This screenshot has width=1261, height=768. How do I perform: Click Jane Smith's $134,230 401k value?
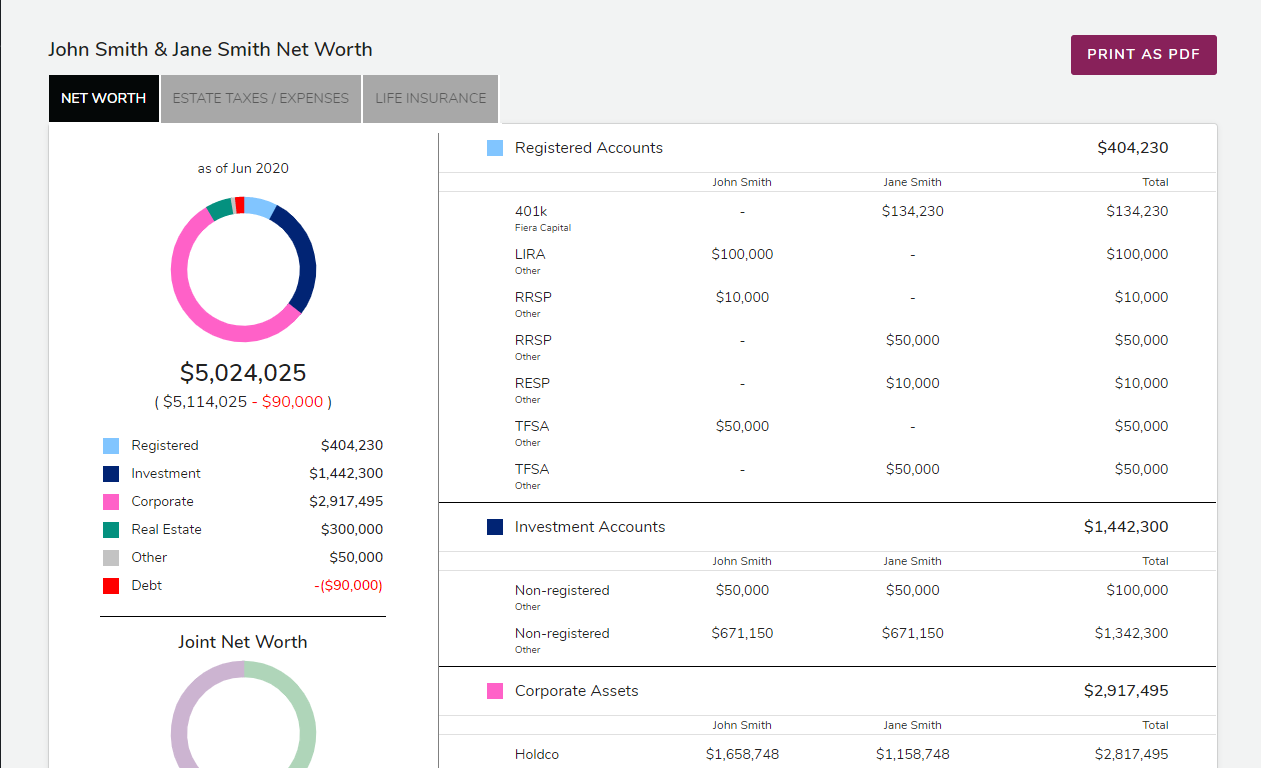tap(912, 211)
